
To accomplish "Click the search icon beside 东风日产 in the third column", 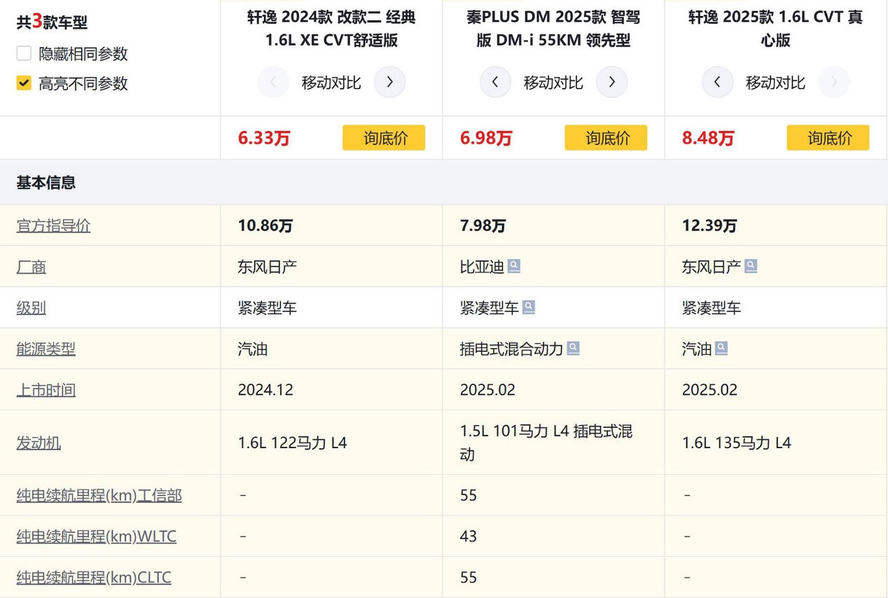I will click(x=750, y=267).
